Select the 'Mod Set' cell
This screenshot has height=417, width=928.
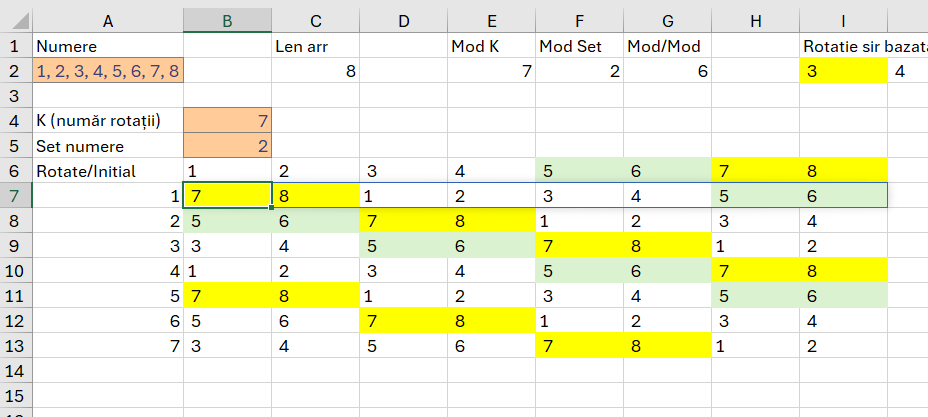[x=579, y=46]
